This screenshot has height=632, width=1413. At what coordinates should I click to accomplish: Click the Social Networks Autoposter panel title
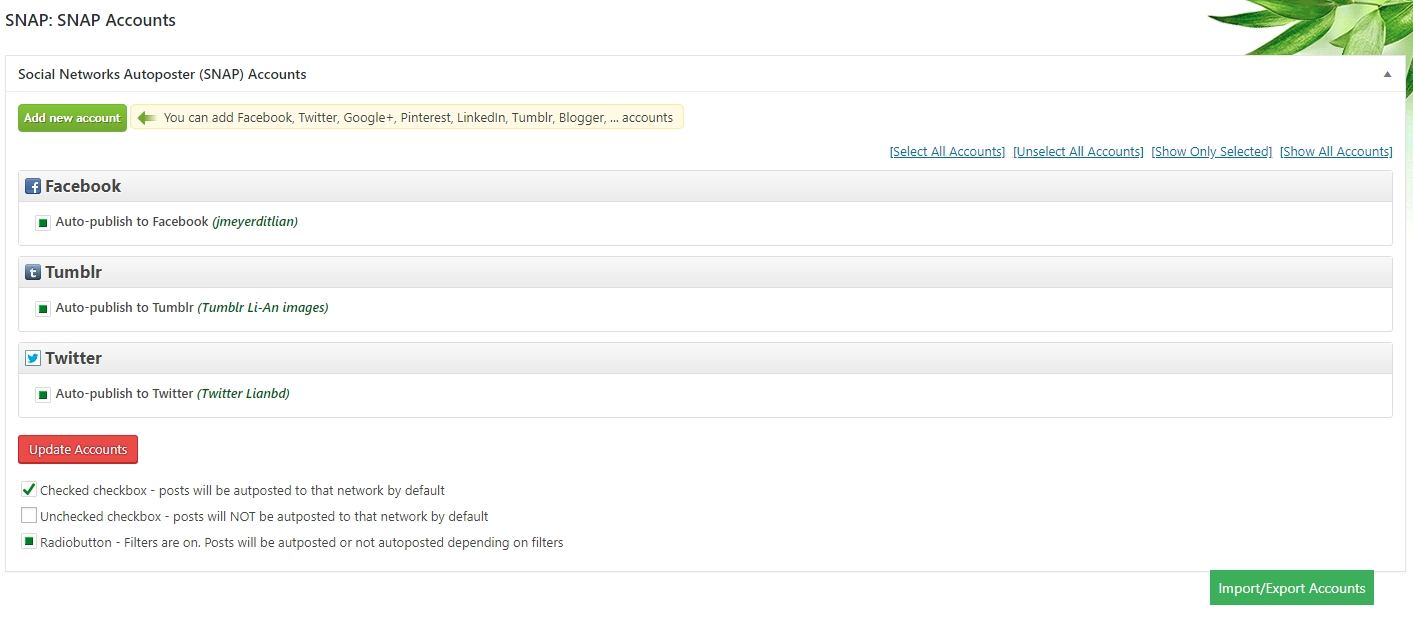162,74
